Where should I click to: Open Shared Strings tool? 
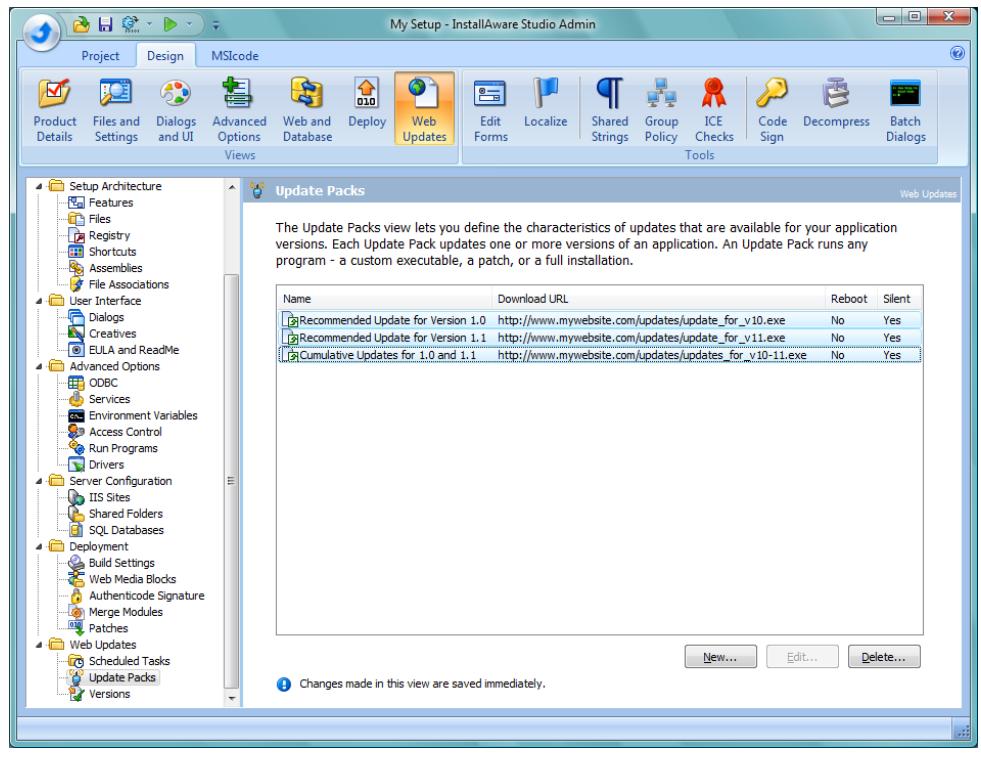tap(610, 110)
